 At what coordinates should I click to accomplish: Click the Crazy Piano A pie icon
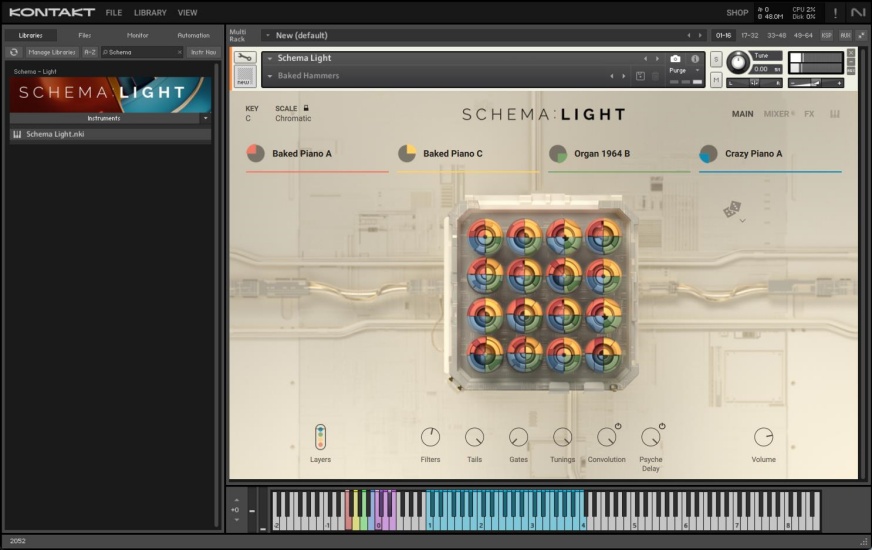click(x=708, y=153)
